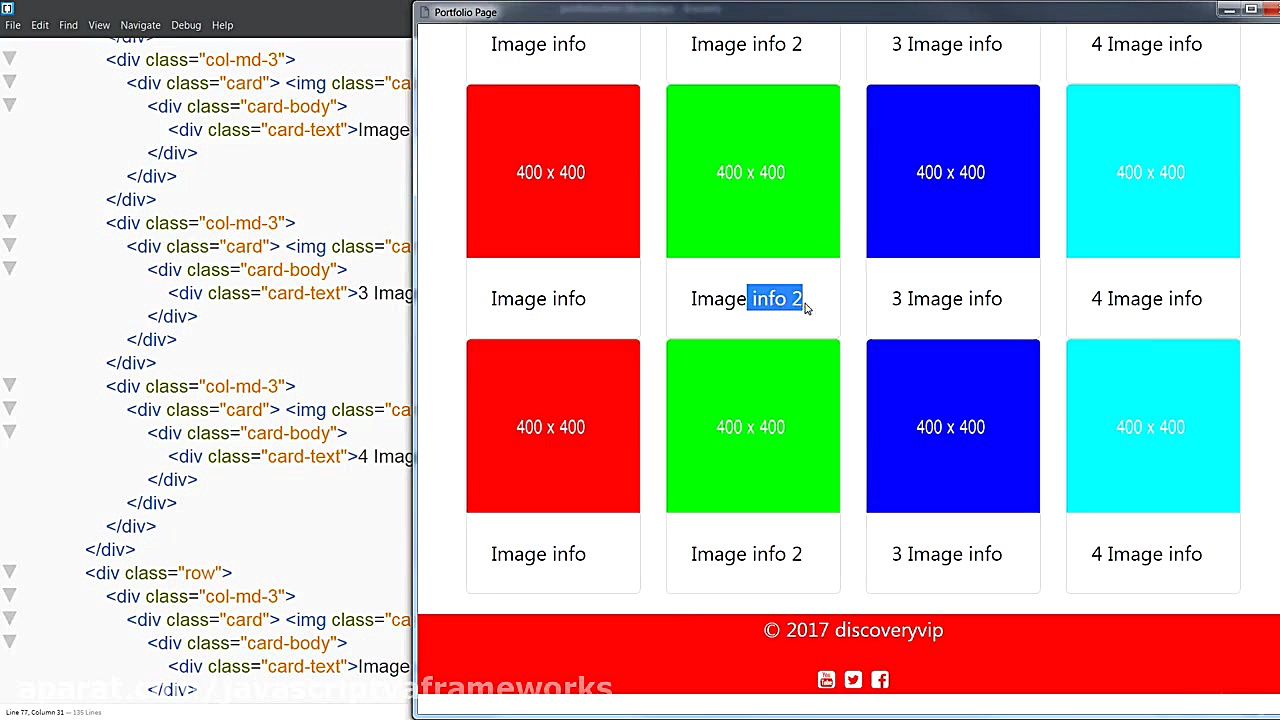Viewport: 1280px width, 720px height.
Task: Select the red 400 x 400 placeholder image
Action: coord(553,171)
